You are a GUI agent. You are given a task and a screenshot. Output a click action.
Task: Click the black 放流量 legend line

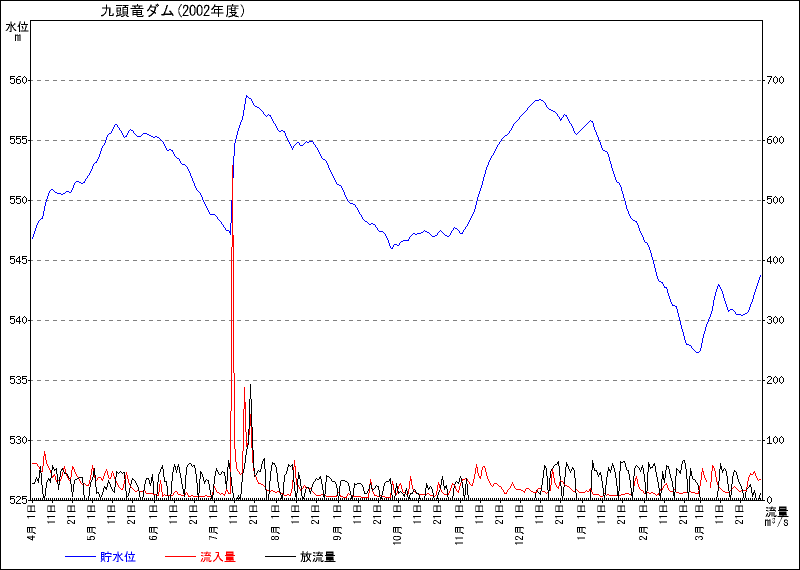(x=280, y=557)
